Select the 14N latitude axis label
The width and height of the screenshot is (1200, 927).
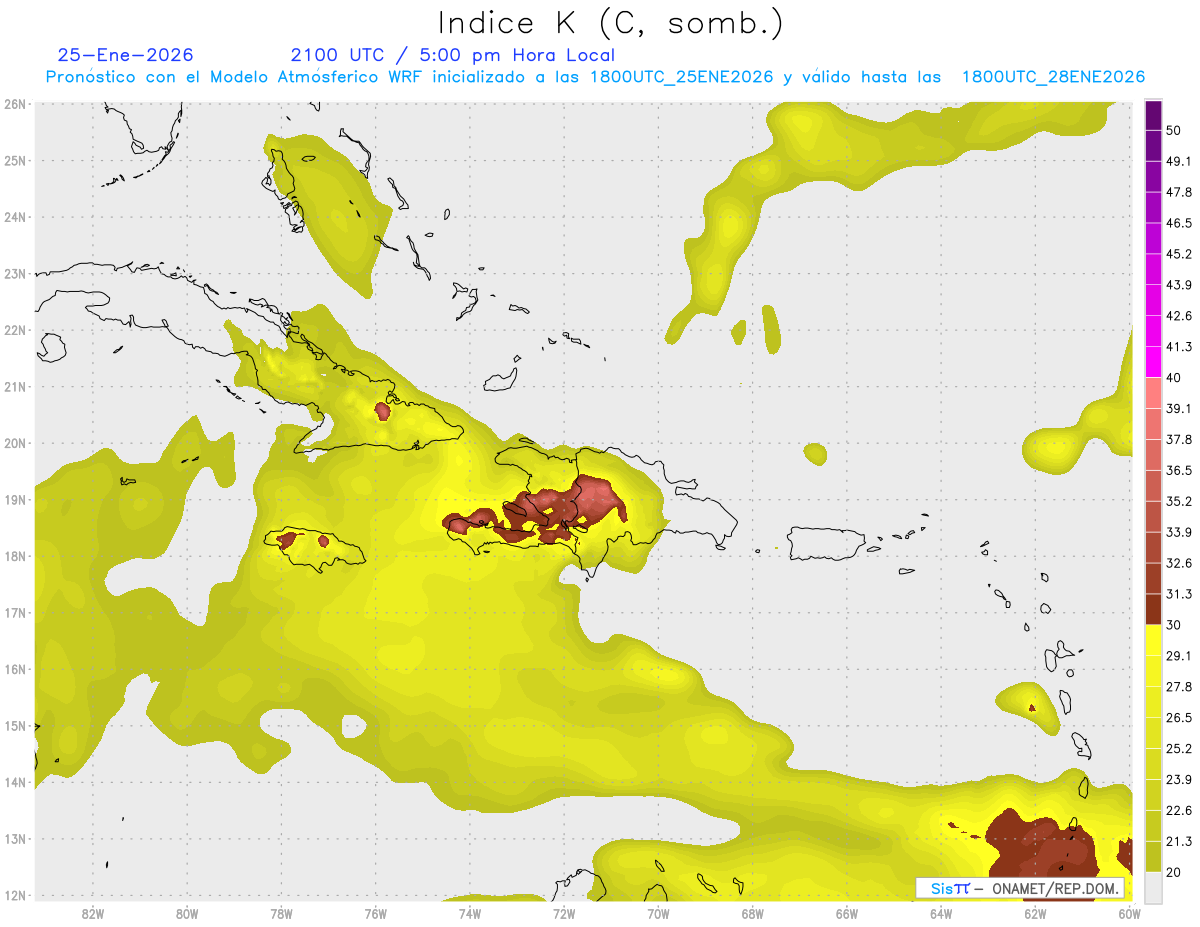click(x=15, y=782)
